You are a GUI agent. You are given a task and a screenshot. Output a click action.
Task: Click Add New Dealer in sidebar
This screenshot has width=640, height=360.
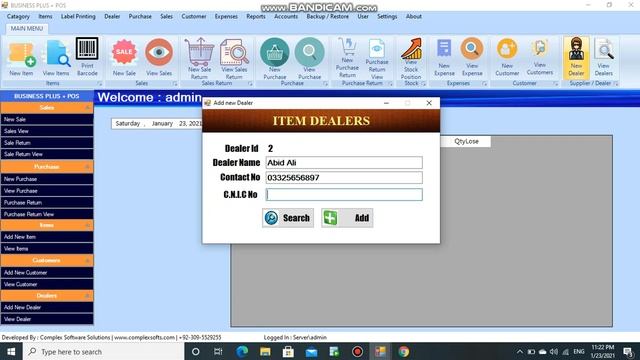[x=47, y=307]
